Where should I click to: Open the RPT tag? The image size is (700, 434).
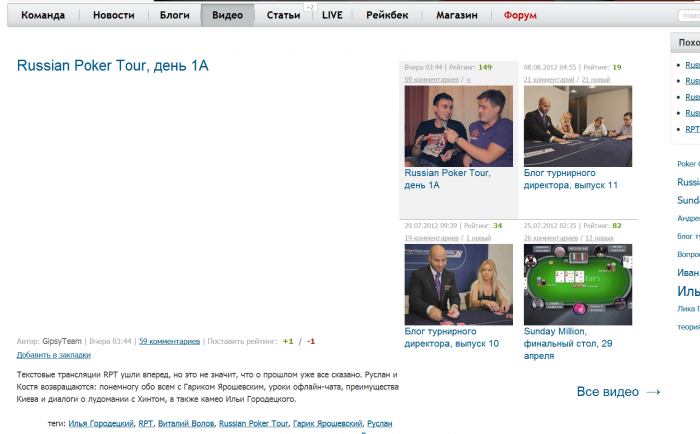[x=146, y=423]
